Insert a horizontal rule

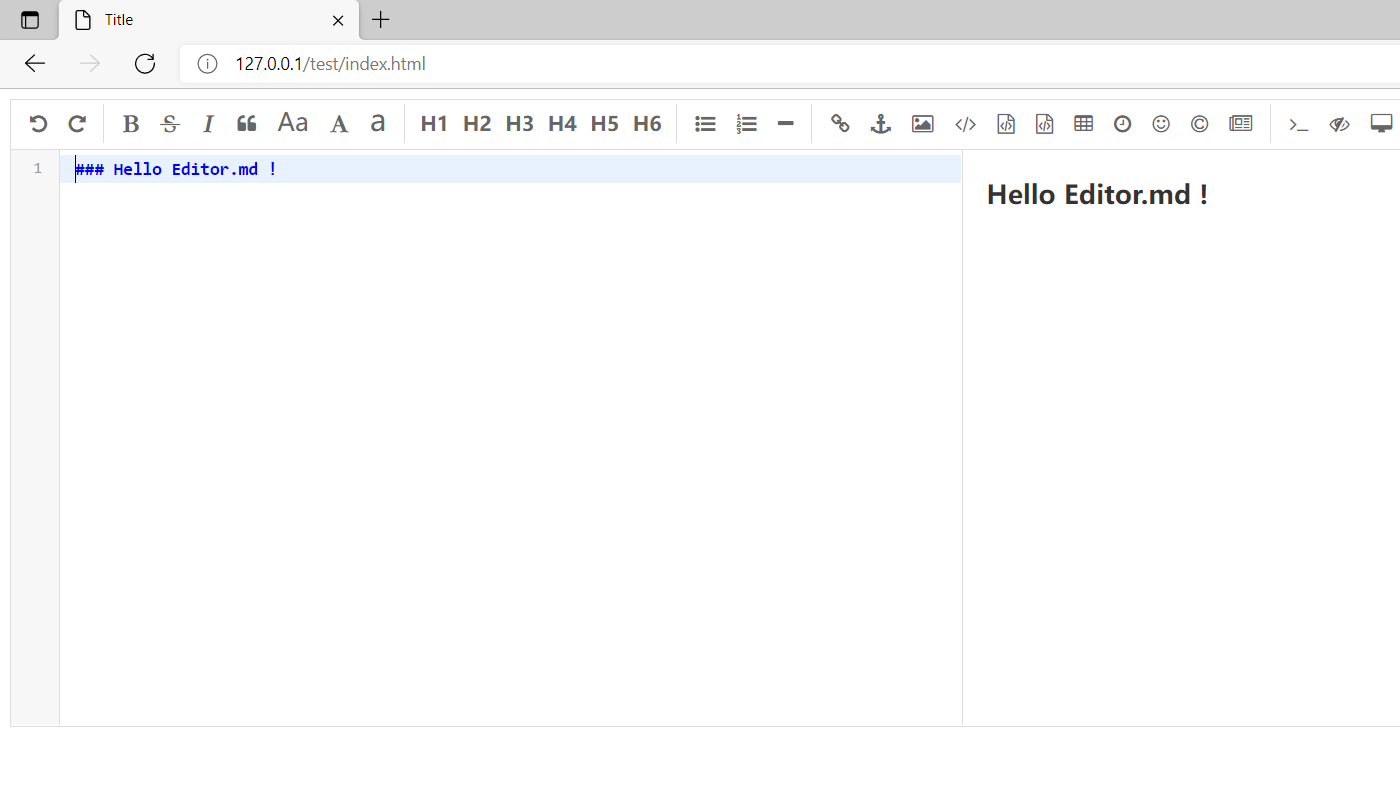pos(785,124)
